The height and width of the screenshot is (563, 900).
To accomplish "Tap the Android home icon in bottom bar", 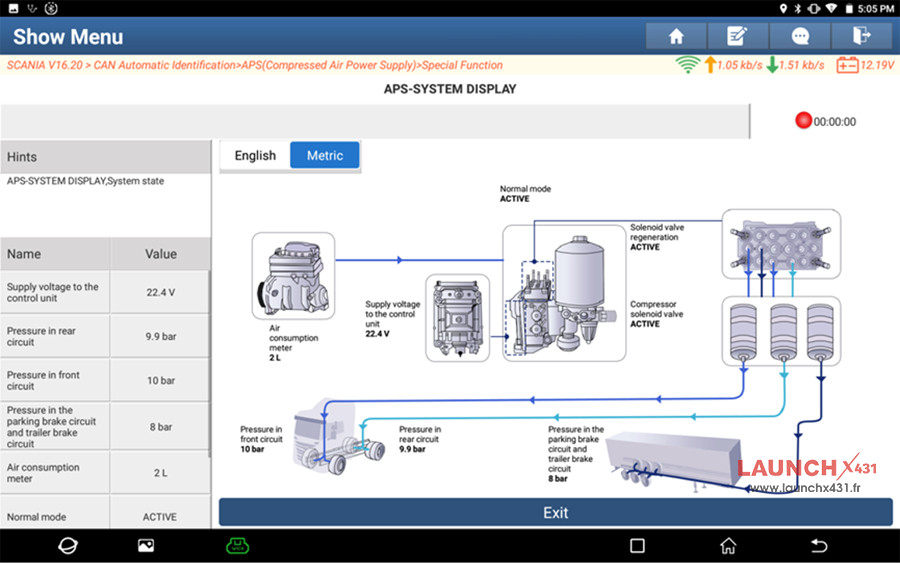I will click(728, 545).
